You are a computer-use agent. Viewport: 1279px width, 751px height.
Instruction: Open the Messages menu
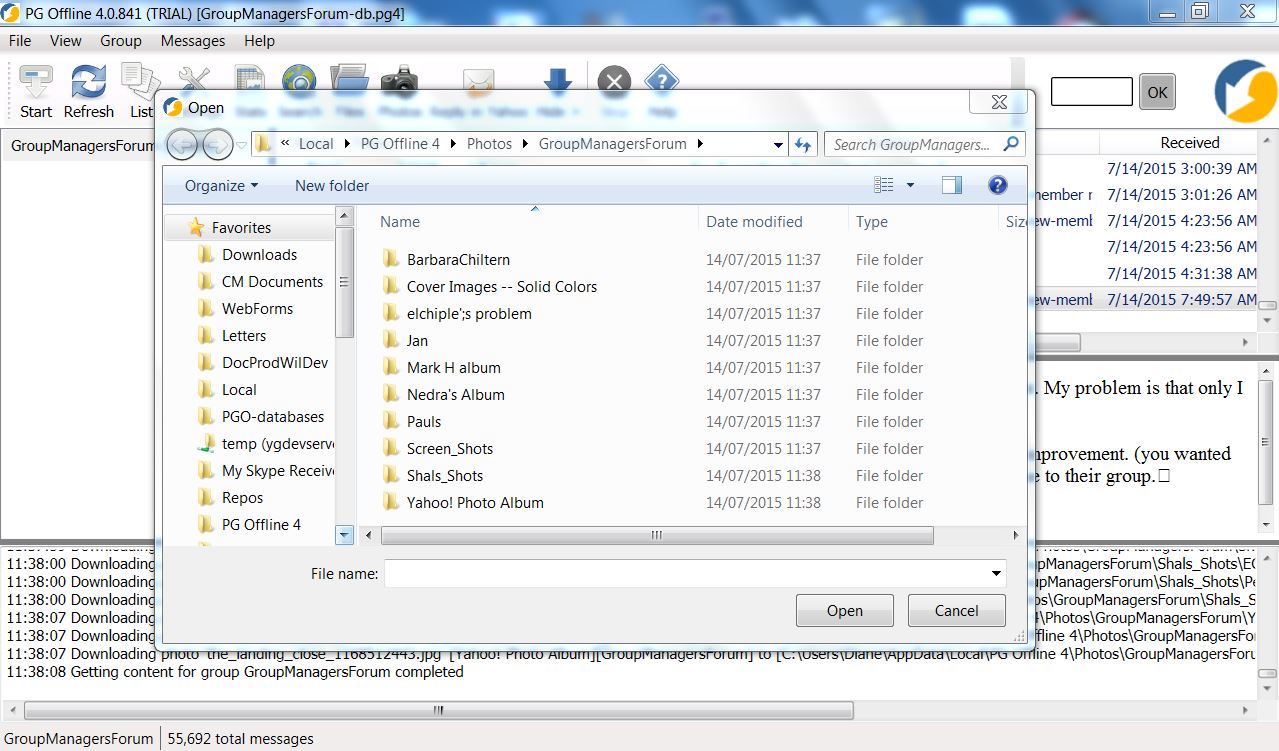[193, 41]
